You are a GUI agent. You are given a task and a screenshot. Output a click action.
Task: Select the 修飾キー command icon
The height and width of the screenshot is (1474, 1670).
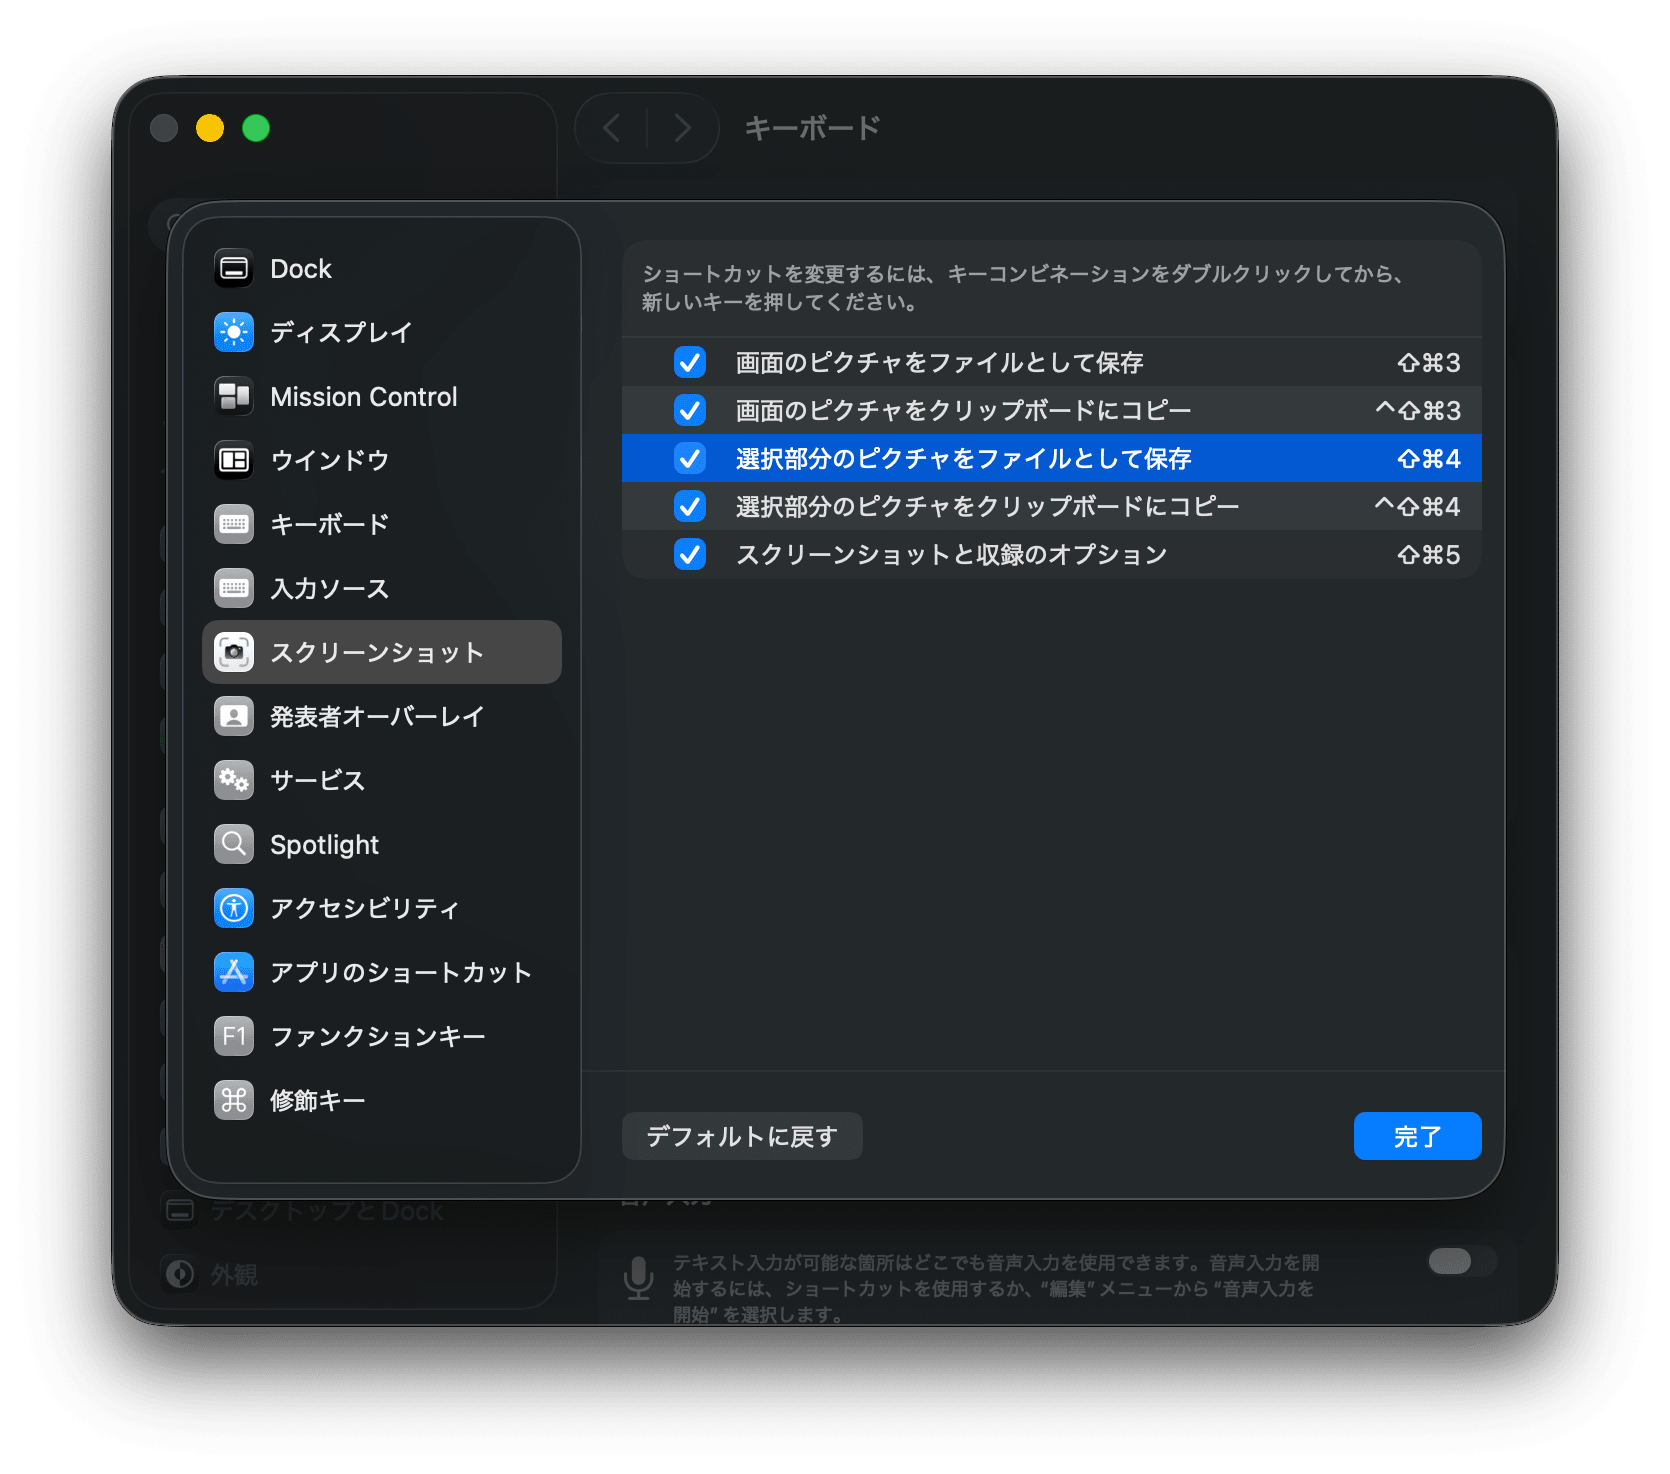(234, 1100)
